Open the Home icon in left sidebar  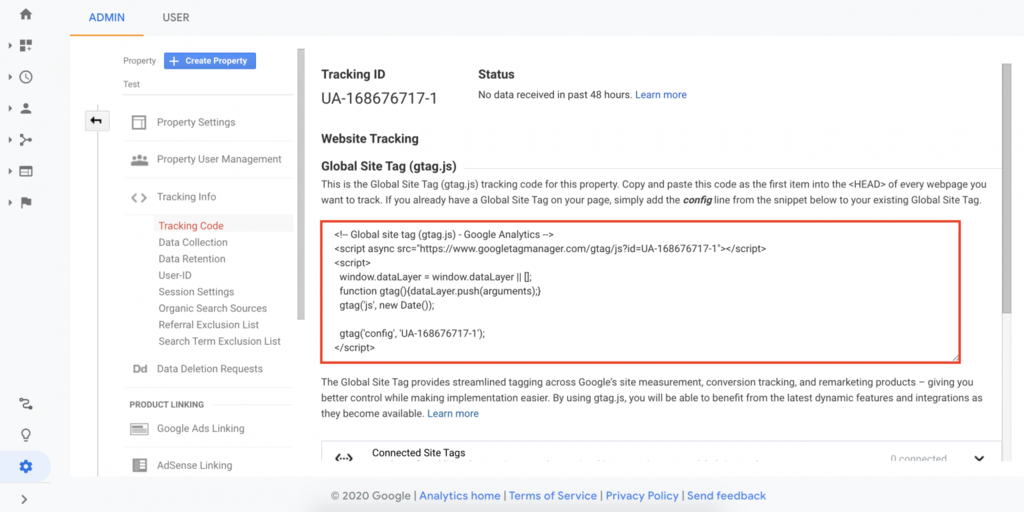26,14
